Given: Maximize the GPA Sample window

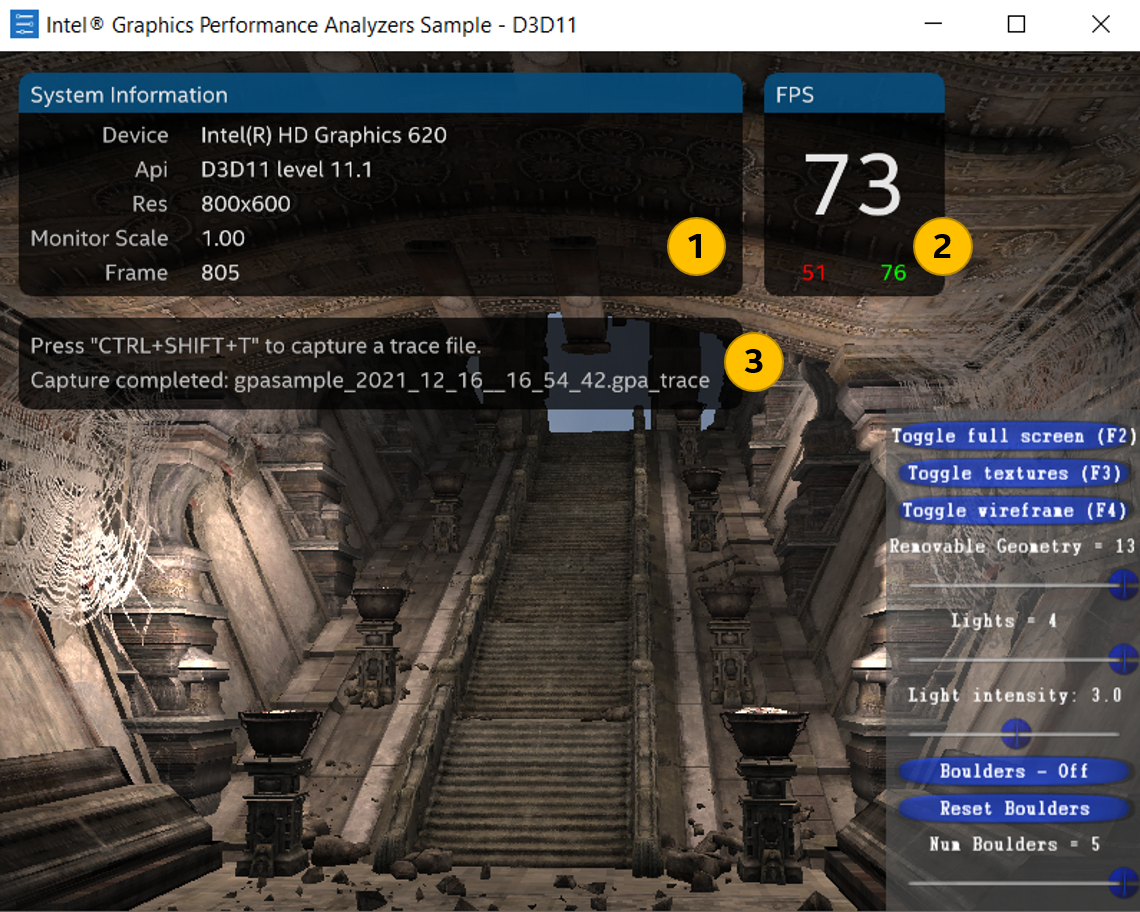Looking at the screenshot, I should tap(1016, 24).
